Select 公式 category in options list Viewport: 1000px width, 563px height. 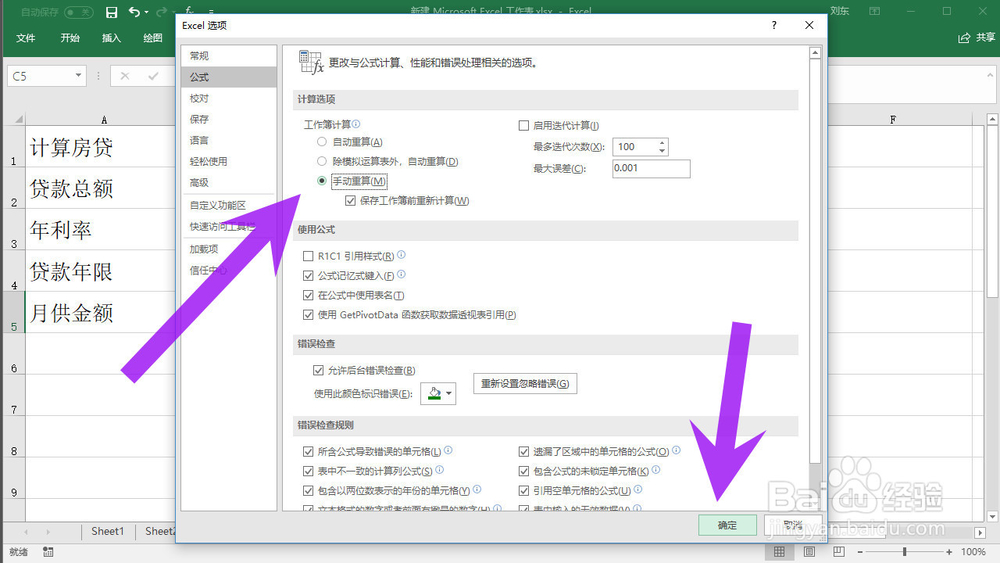tap(229, 77)
